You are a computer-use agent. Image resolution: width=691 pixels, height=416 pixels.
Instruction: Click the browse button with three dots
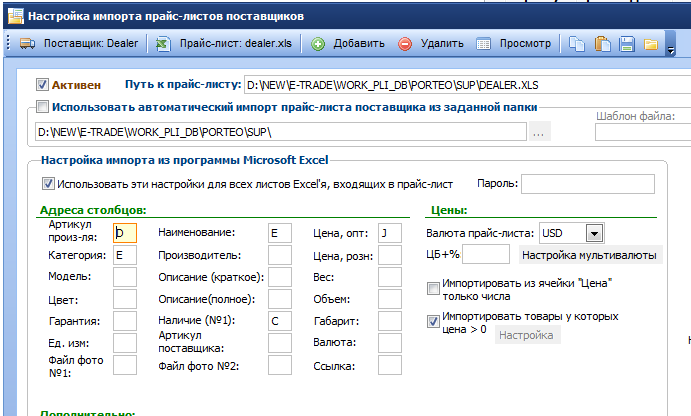(x=539, y=132)
